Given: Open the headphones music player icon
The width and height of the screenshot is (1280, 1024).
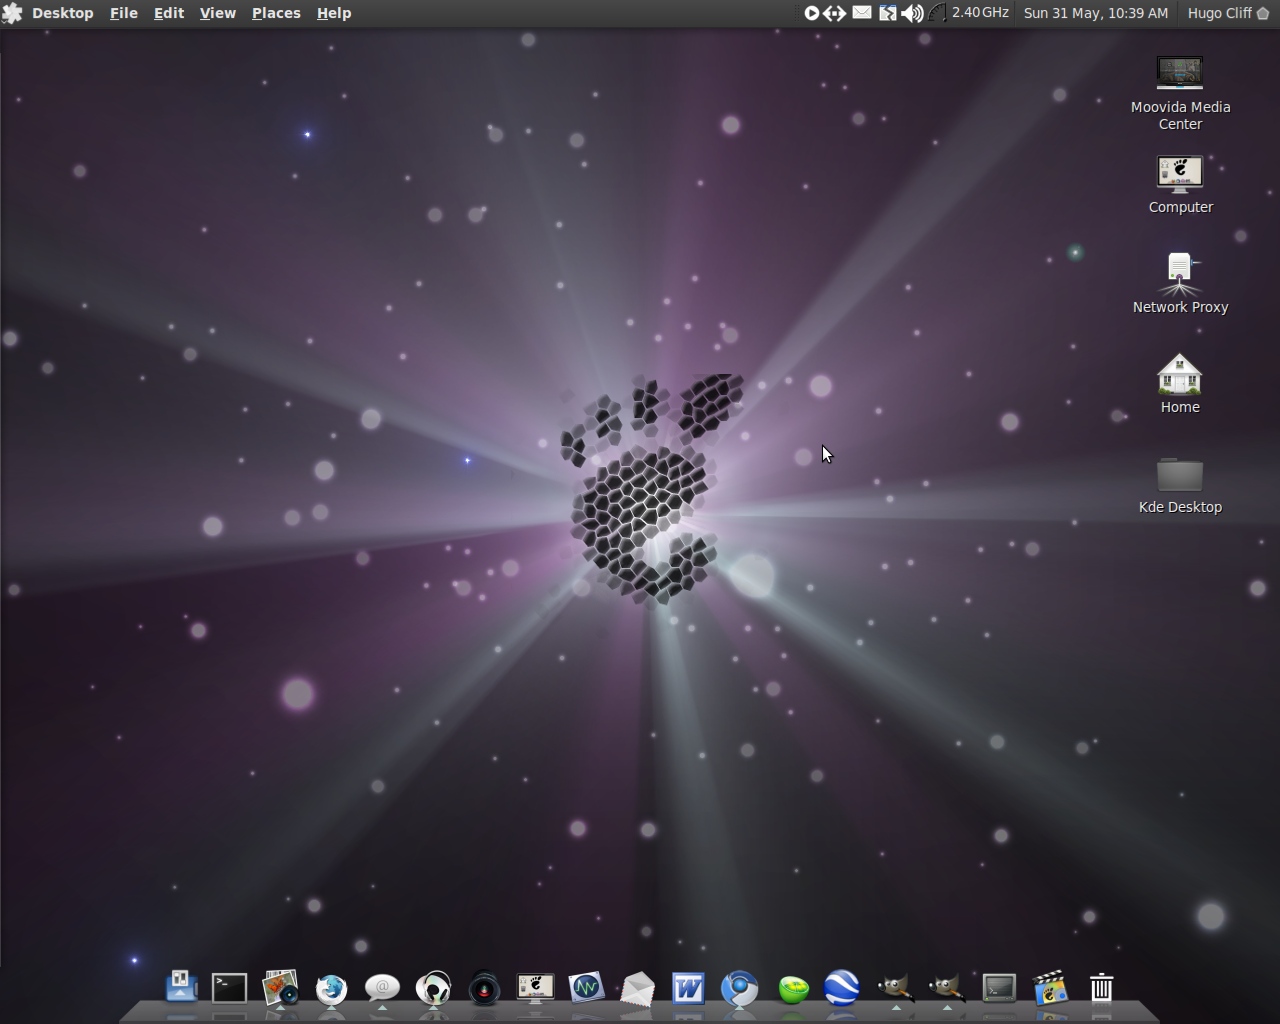Looking at the screenshot, I should coord(433,988).
